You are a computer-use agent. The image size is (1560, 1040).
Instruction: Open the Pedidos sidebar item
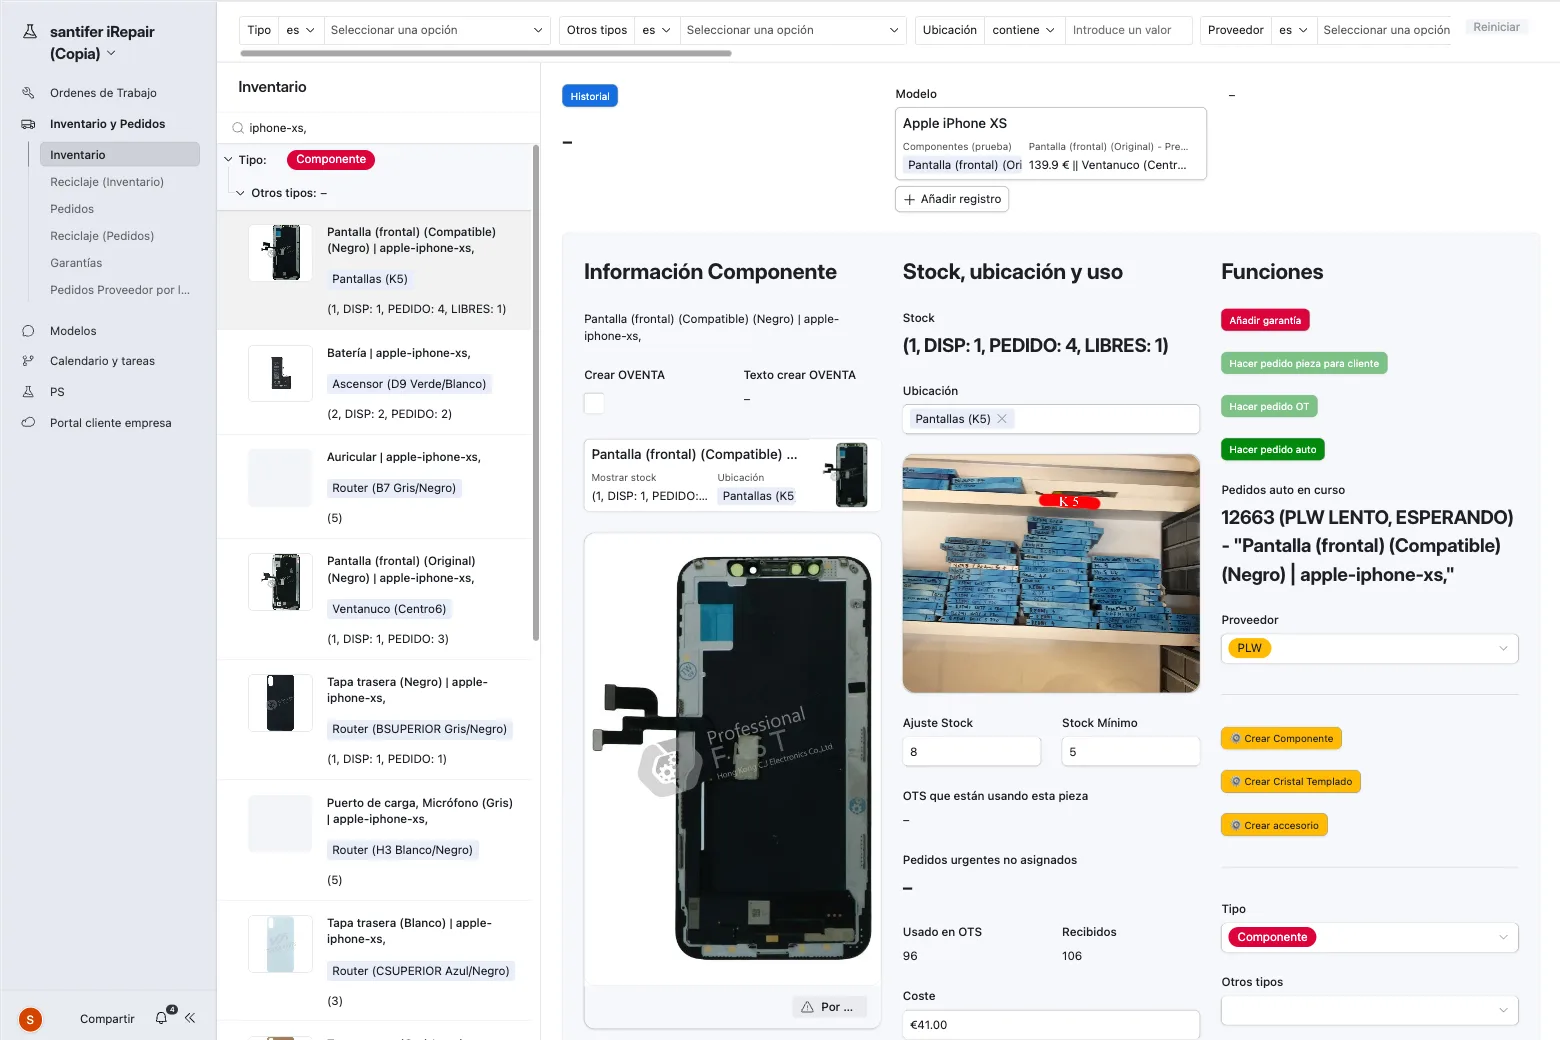click(x=72, y=209)
